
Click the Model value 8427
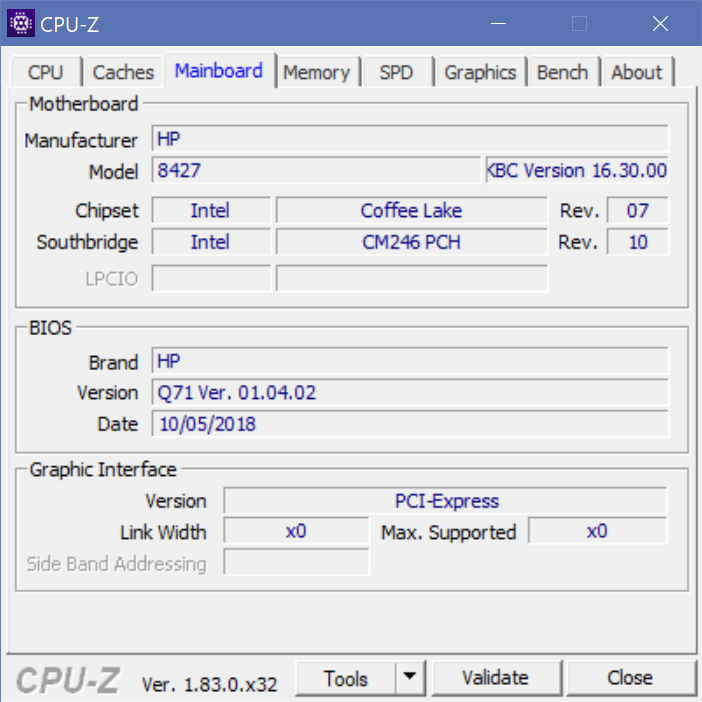[316, 170]
